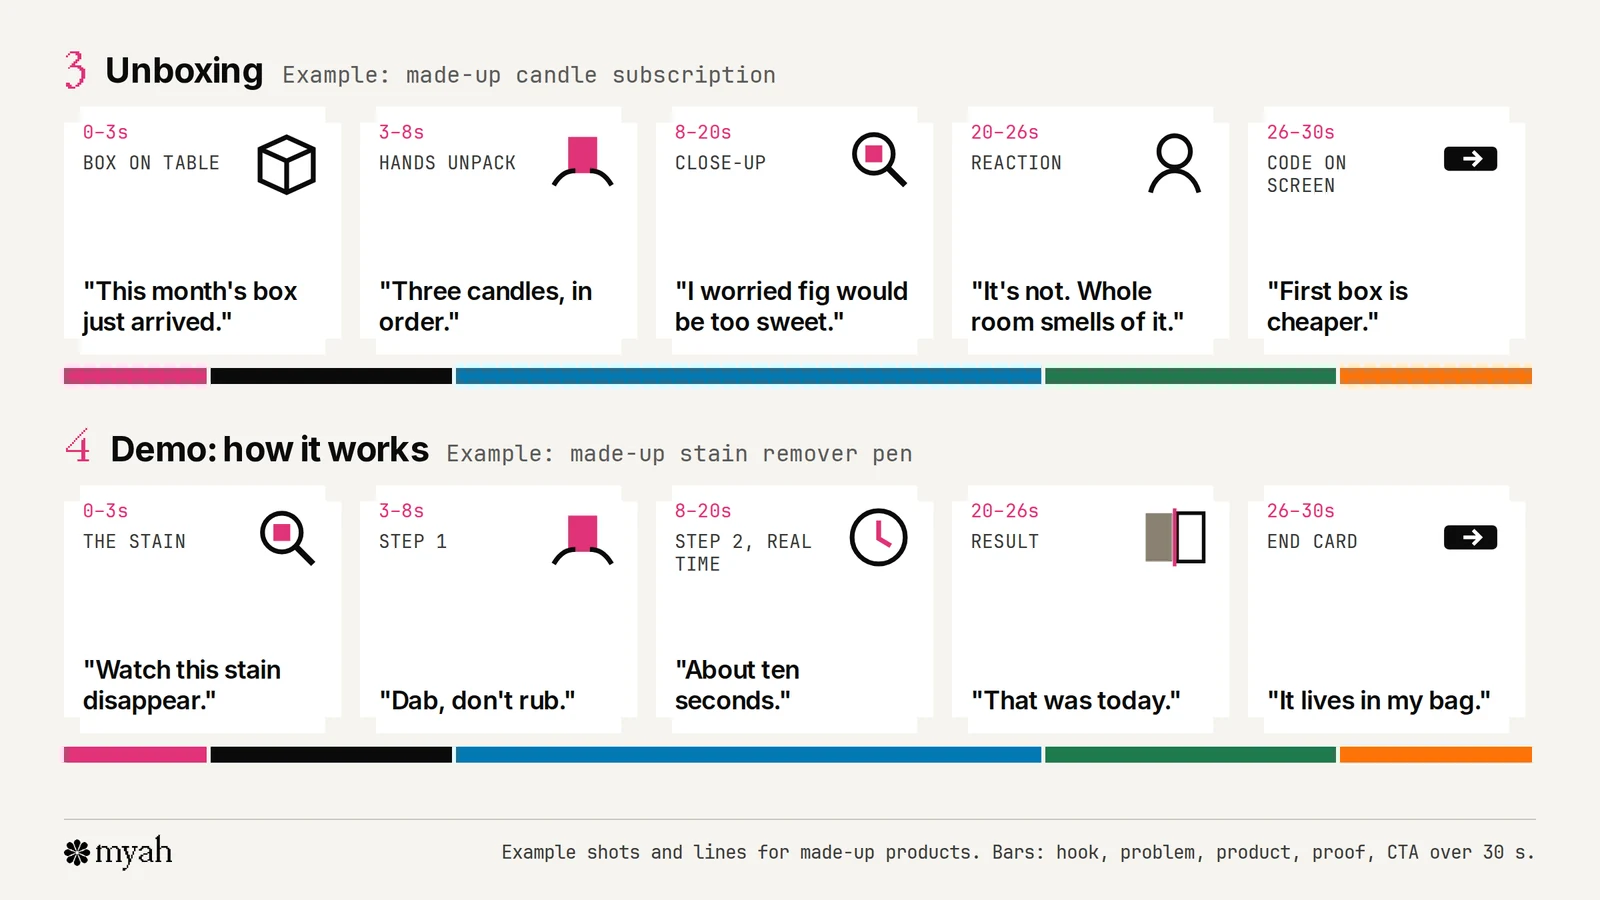Image resolution: width=1600 pixels, height=900 pixels.
Task: Click arrow icon on Code on Screen card
Action: (x=1470, y=158)
